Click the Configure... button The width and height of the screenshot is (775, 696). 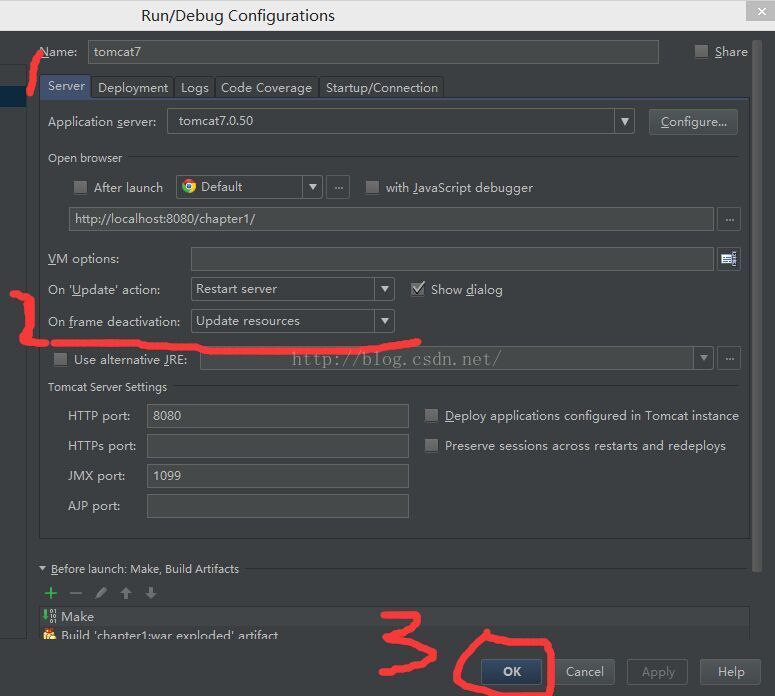(693, 122)
